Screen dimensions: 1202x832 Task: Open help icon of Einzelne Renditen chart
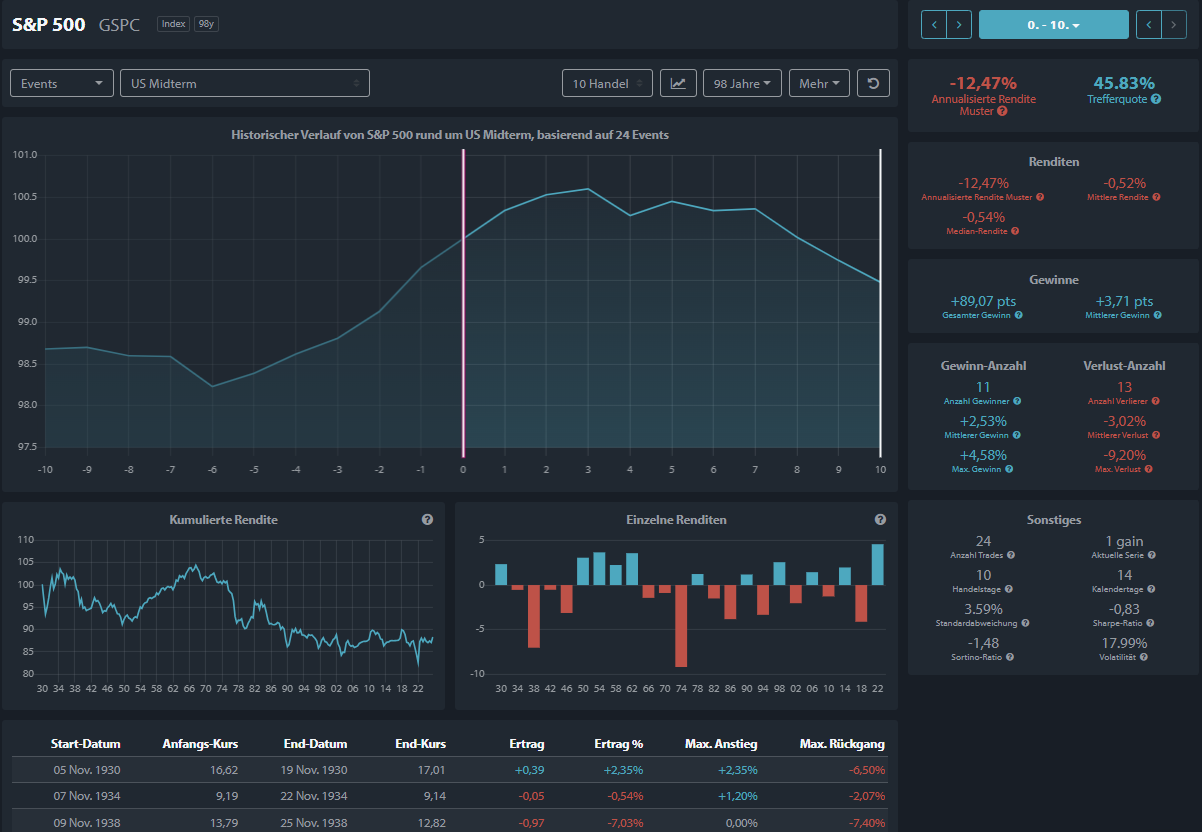point(880,520)
